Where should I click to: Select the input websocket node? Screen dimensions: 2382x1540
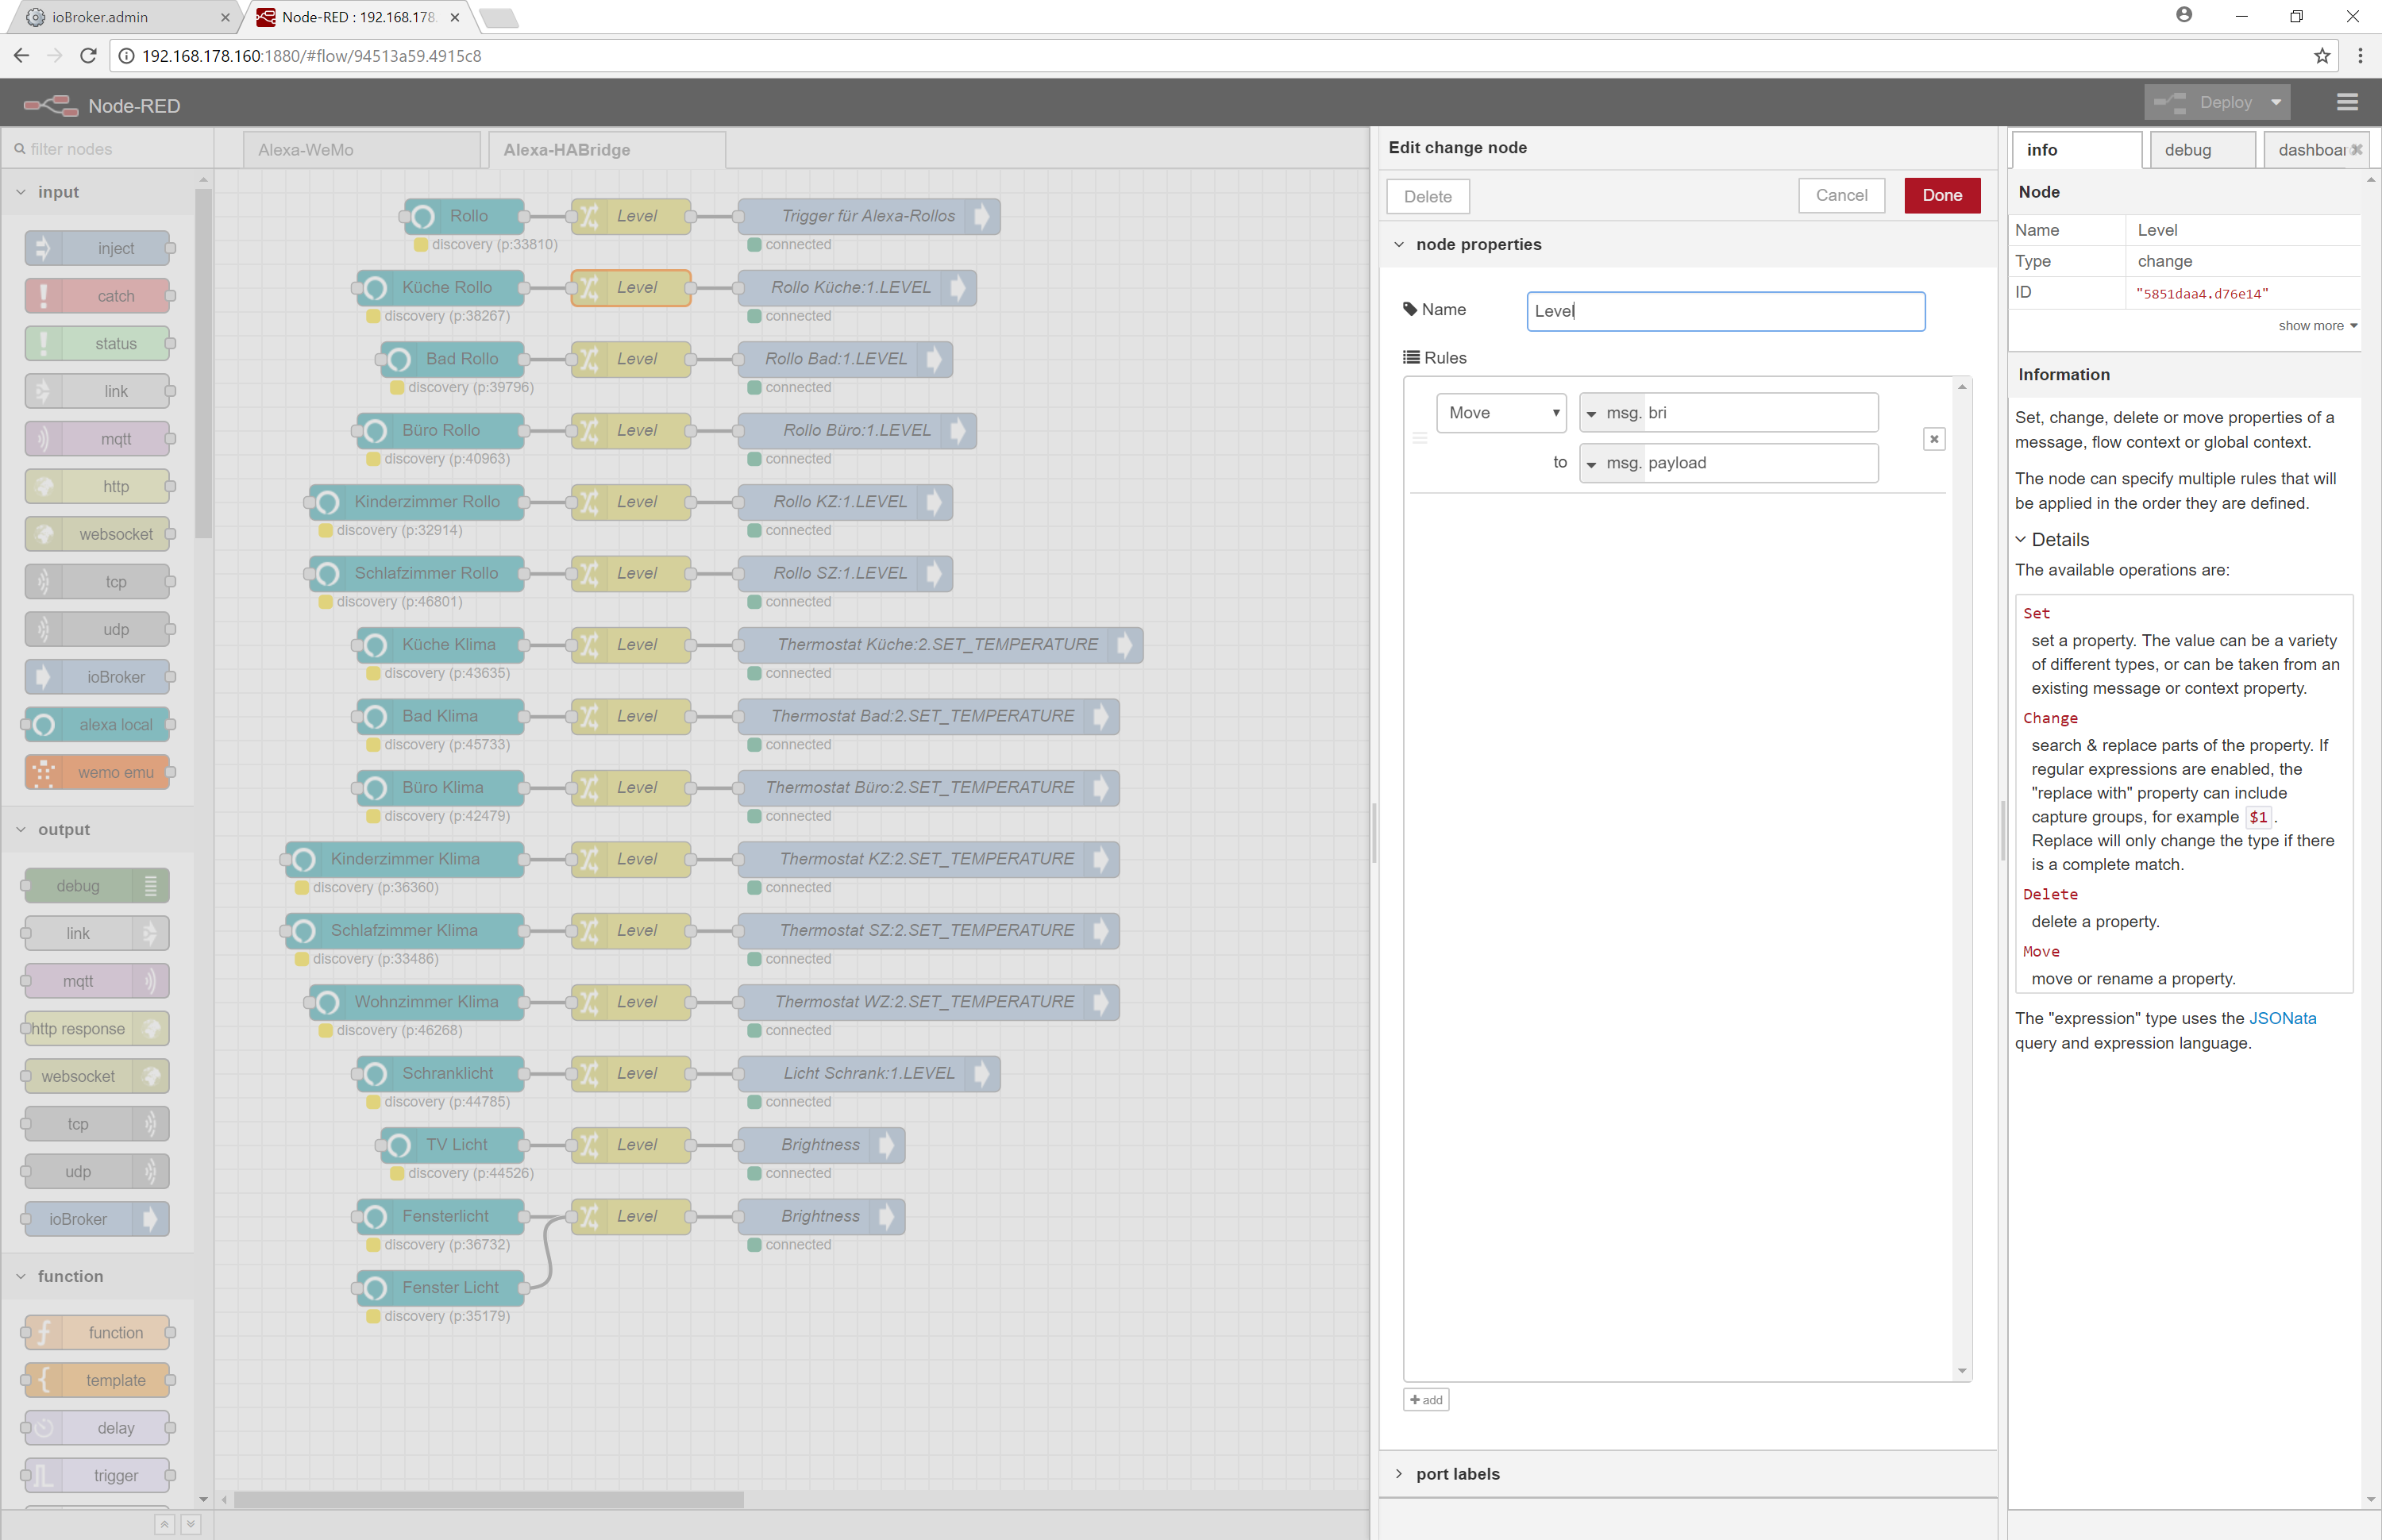(97, 534)
